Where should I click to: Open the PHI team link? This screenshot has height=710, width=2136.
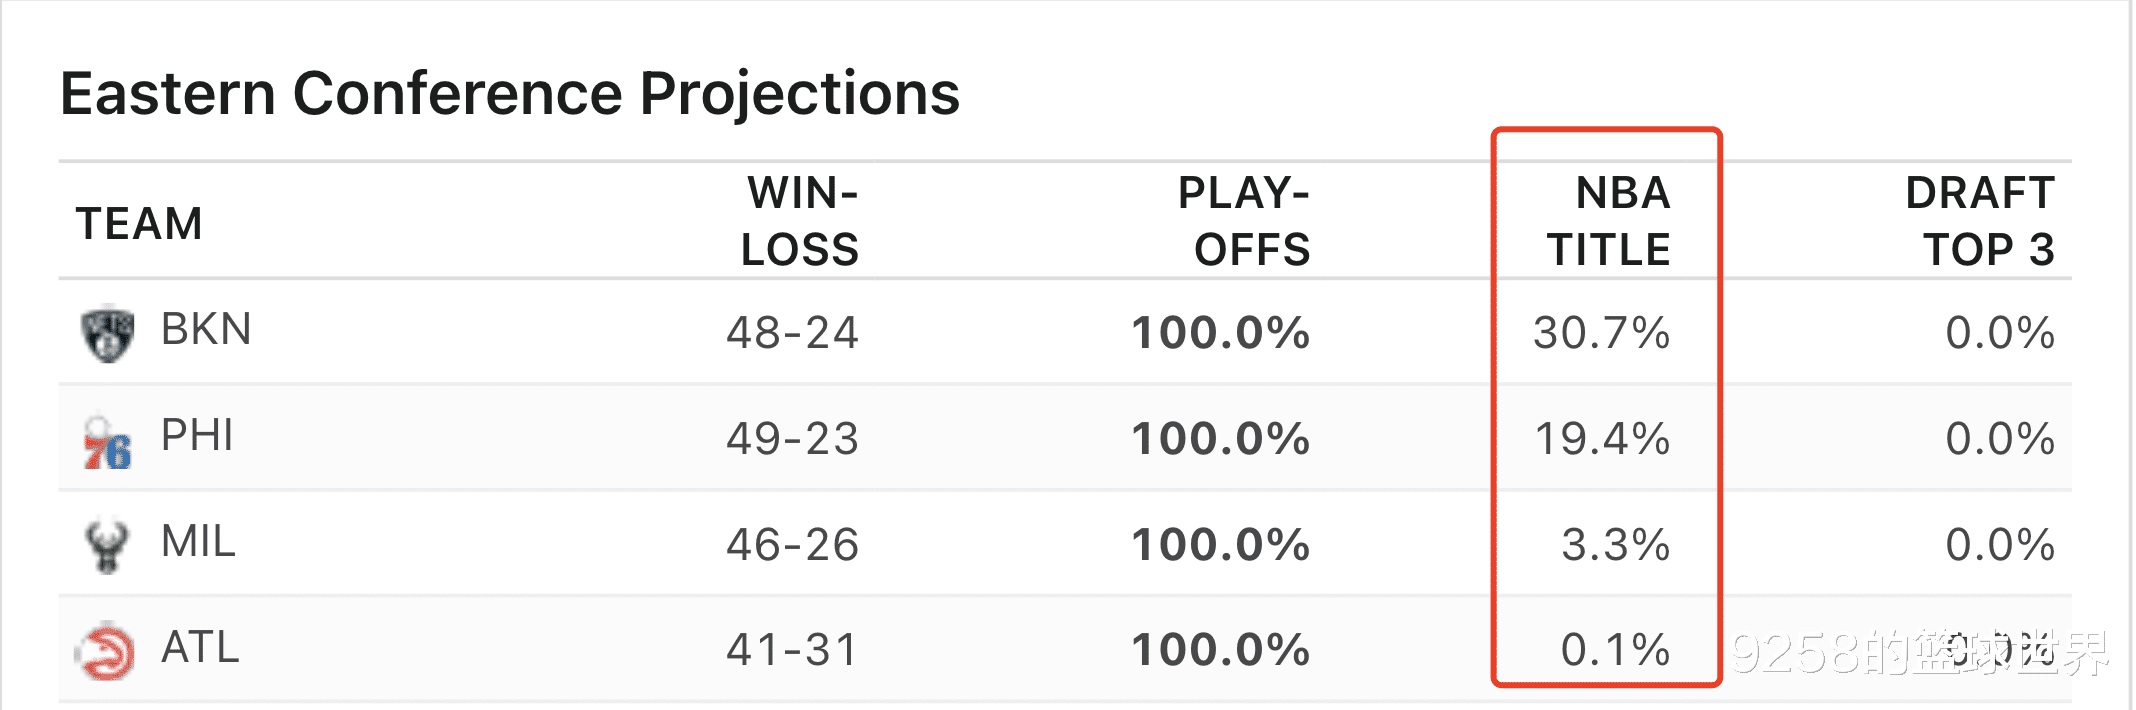tap(197, 436)
